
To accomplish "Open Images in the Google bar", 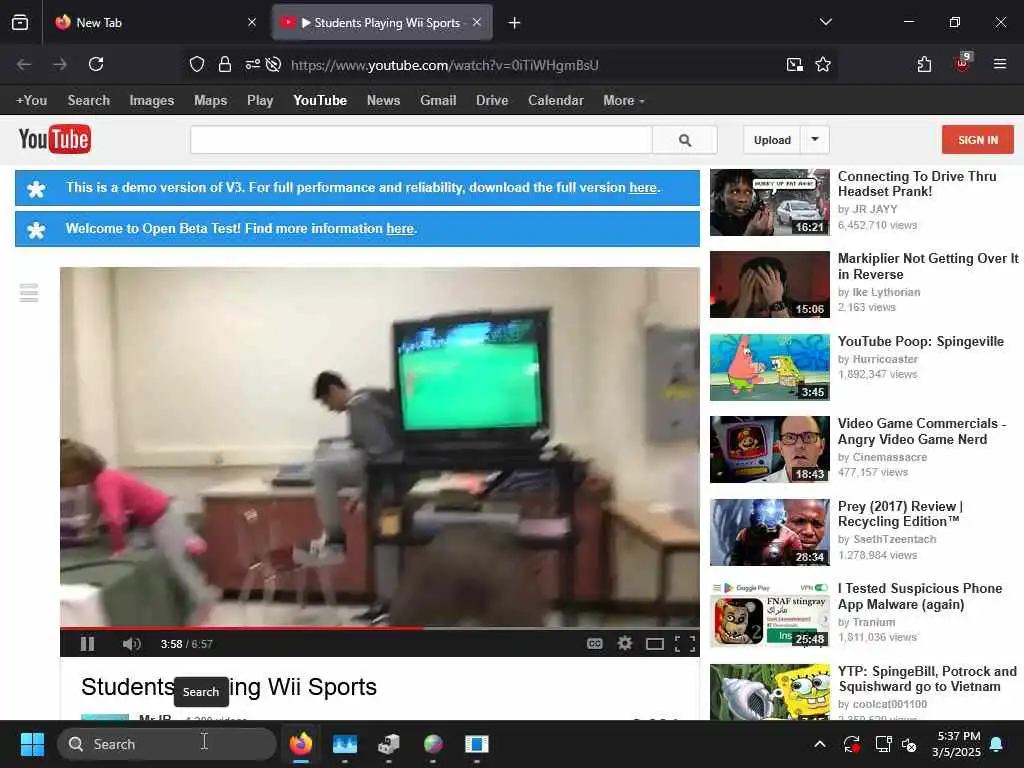I will [152, 101].
